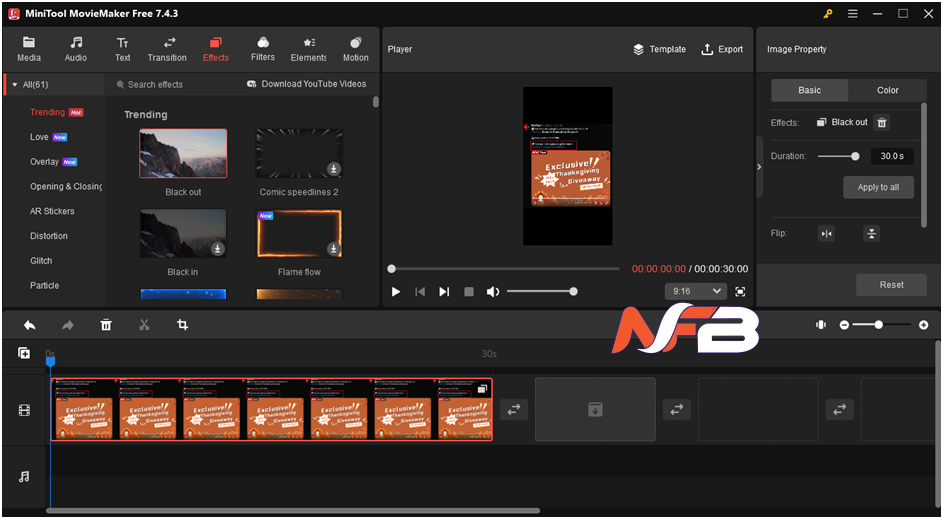943x519 pixels.
Task: Click the player progress bar
Action: [x=504, y=269]
